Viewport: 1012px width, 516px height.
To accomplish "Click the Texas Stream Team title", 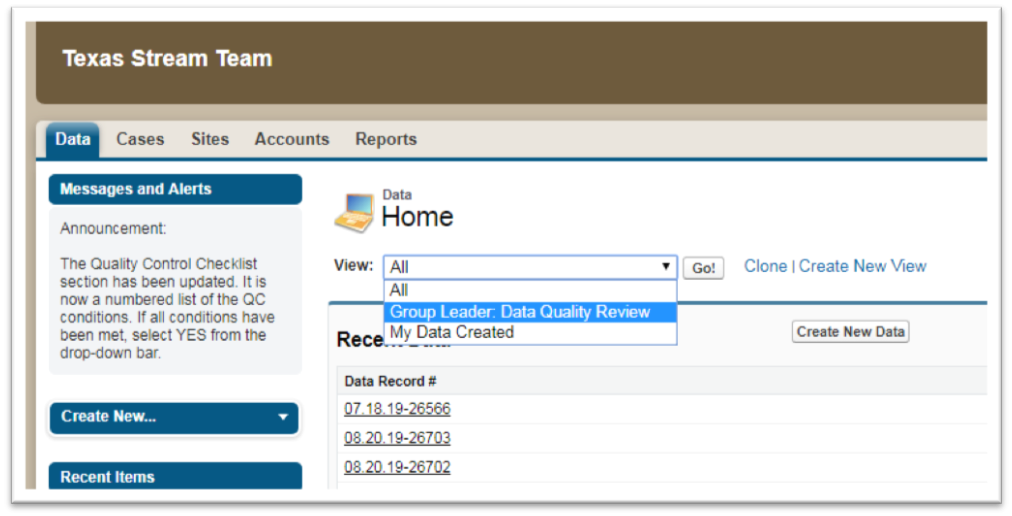I will 167,58.
